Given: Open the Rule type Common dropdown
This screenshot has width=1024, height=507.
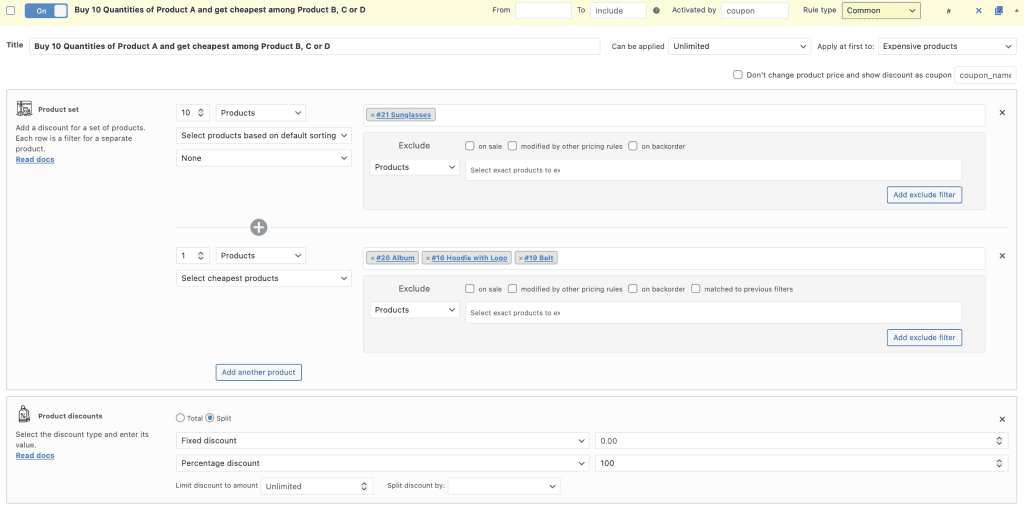Looking at the screenshot, I should pos(881,11).
